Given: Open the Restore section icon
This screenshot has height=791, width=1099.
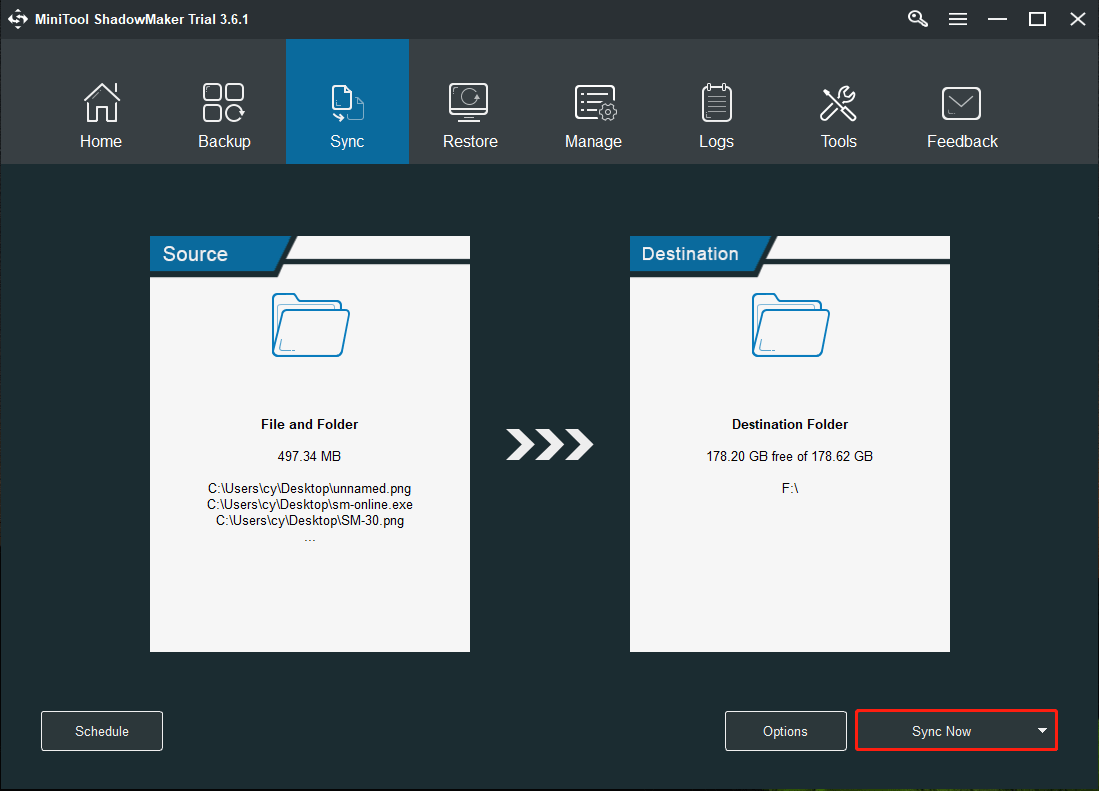Looking at the screenshot, I should click(x=469, y=104).
